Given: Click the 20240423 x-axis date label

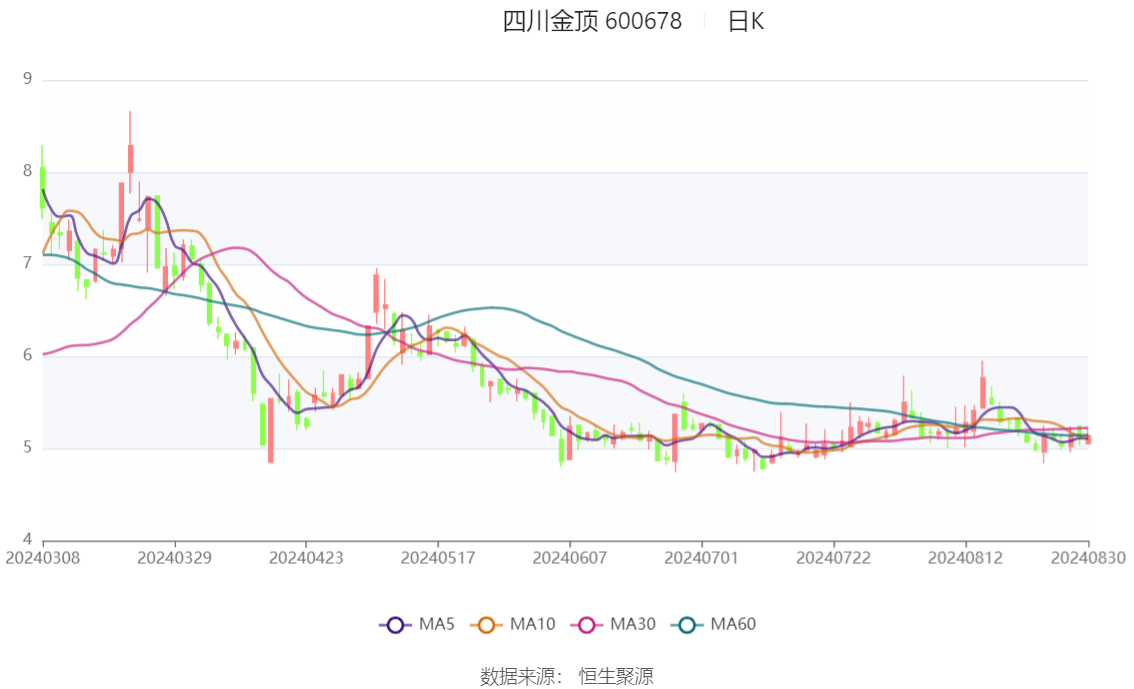Looking at the screenshot, I should pyautogui.click(x=306, y=558).
